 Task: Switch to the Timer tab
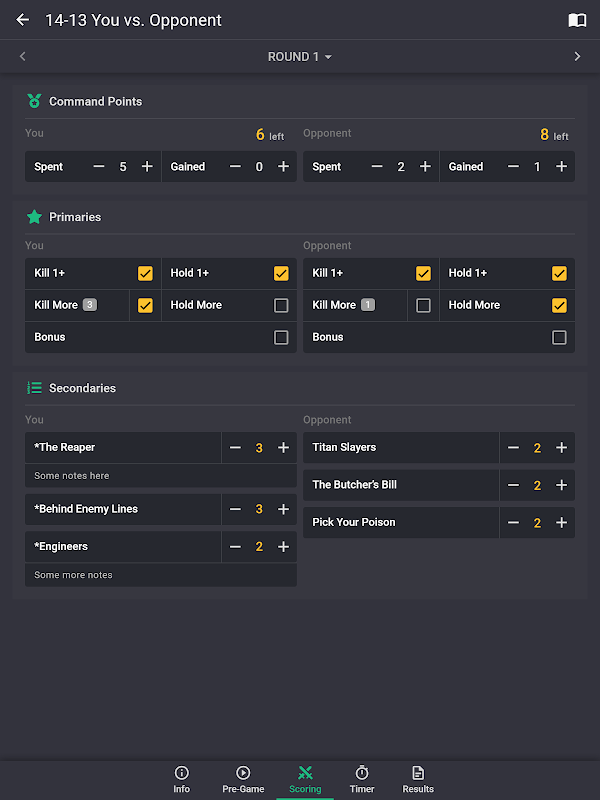pos(362,779)
